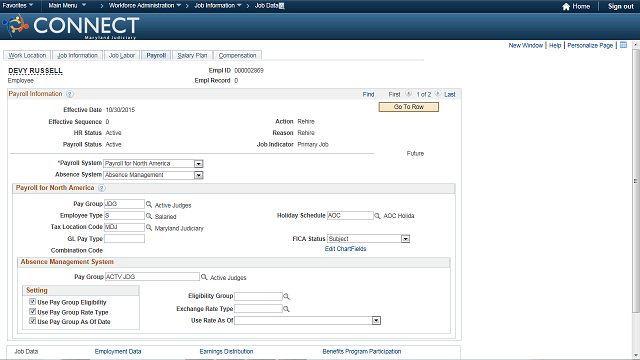Open help for Payroll Information section
The height and width of the screenshot is (360, 640).
[x=70, y=94]
